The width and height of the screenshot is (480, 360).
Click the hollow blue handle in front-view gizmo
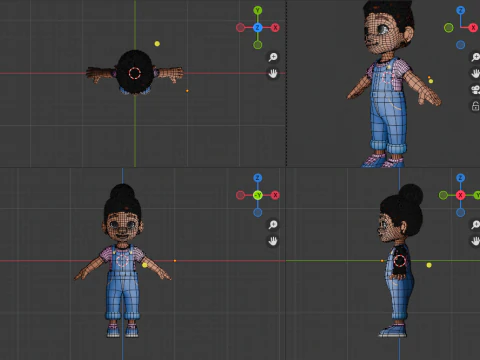(257, 212)
